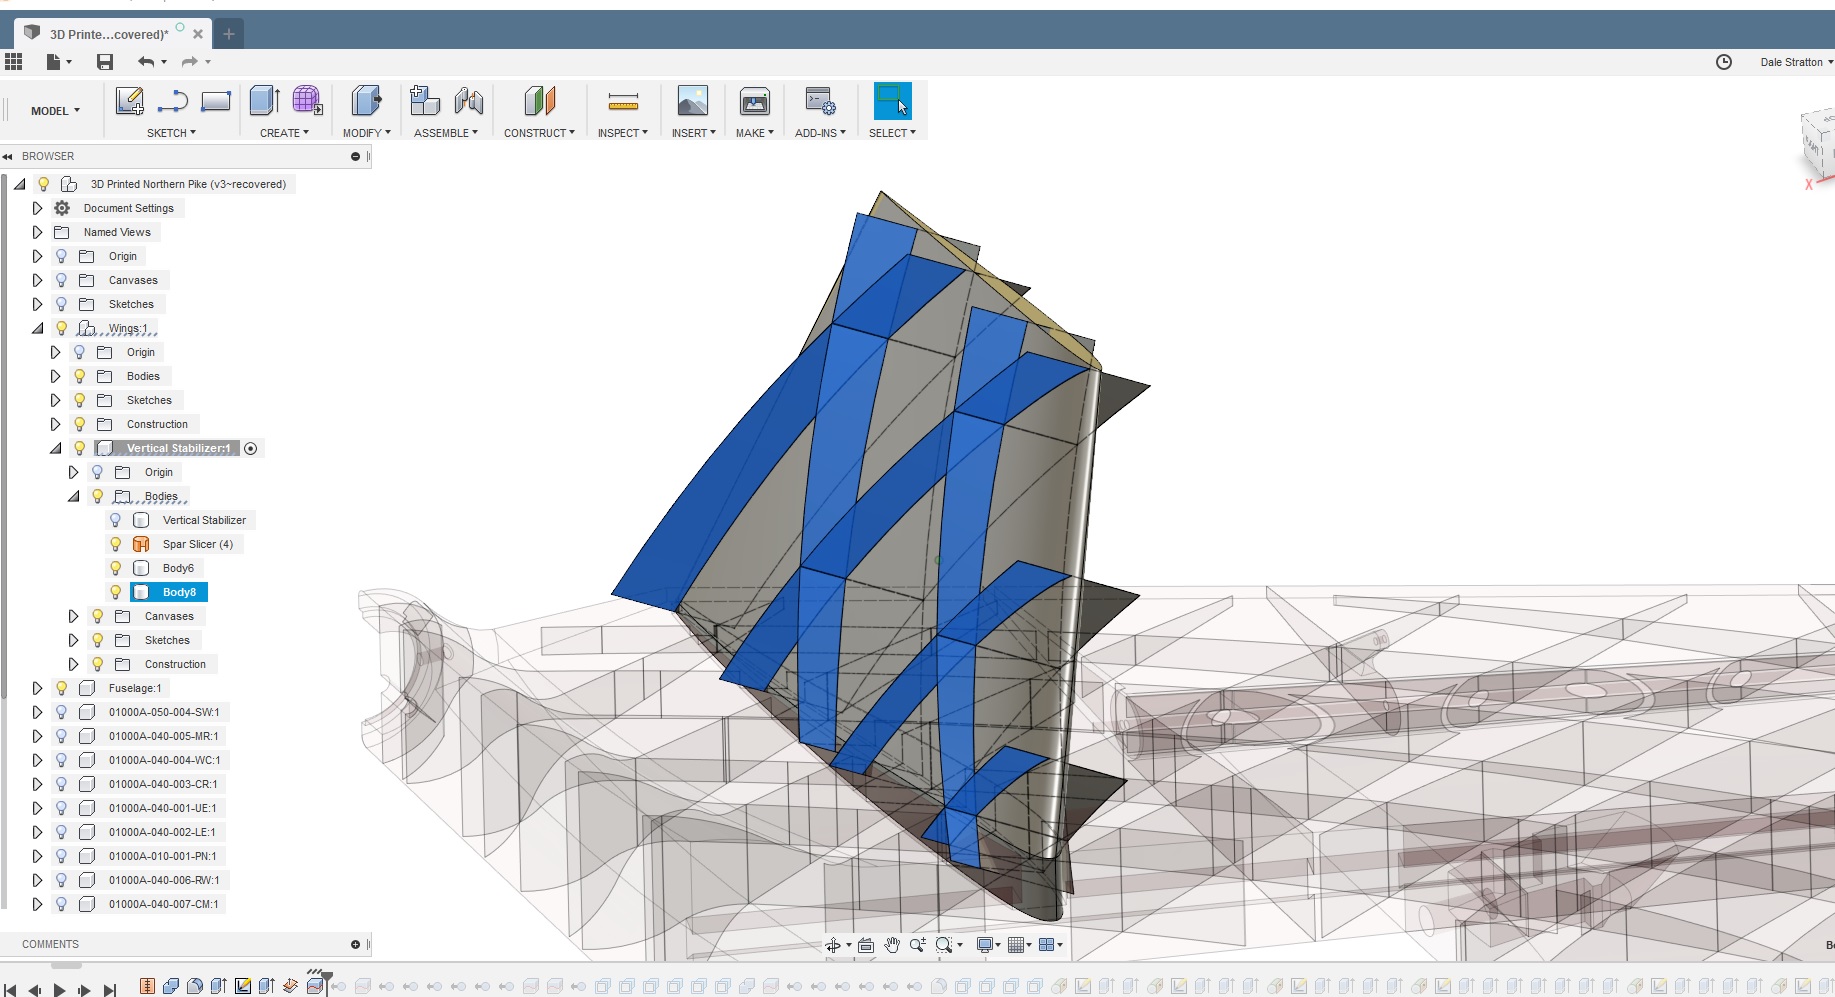This screenshot has height=997, width=1835.
Task: Expand the Document Settings node
Action: tap(37, 208)
